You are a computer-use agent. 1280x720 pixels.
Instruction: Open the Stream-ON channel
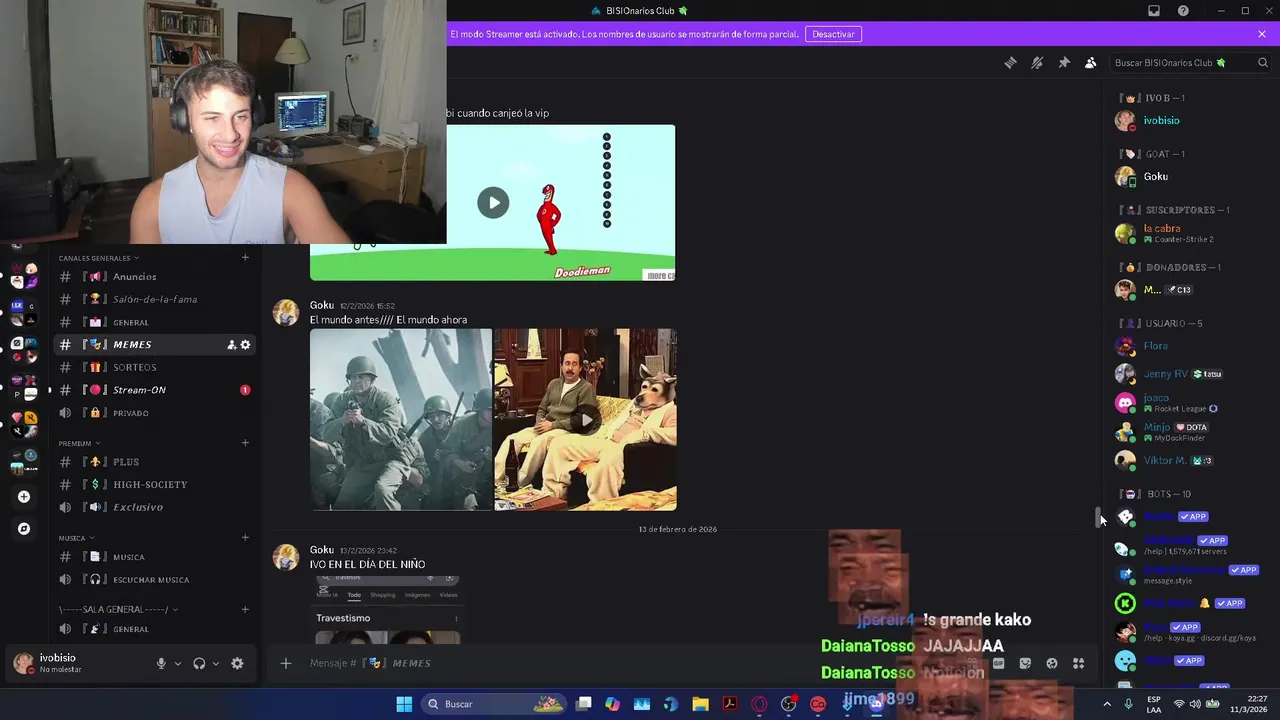(x=154, y=390)
